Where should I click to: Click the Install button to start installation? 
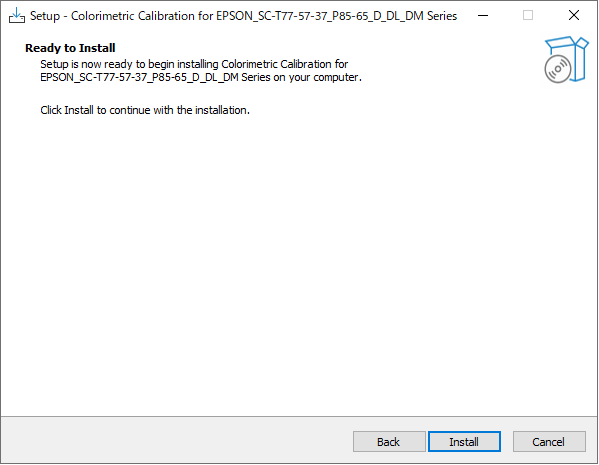[464, 442]
